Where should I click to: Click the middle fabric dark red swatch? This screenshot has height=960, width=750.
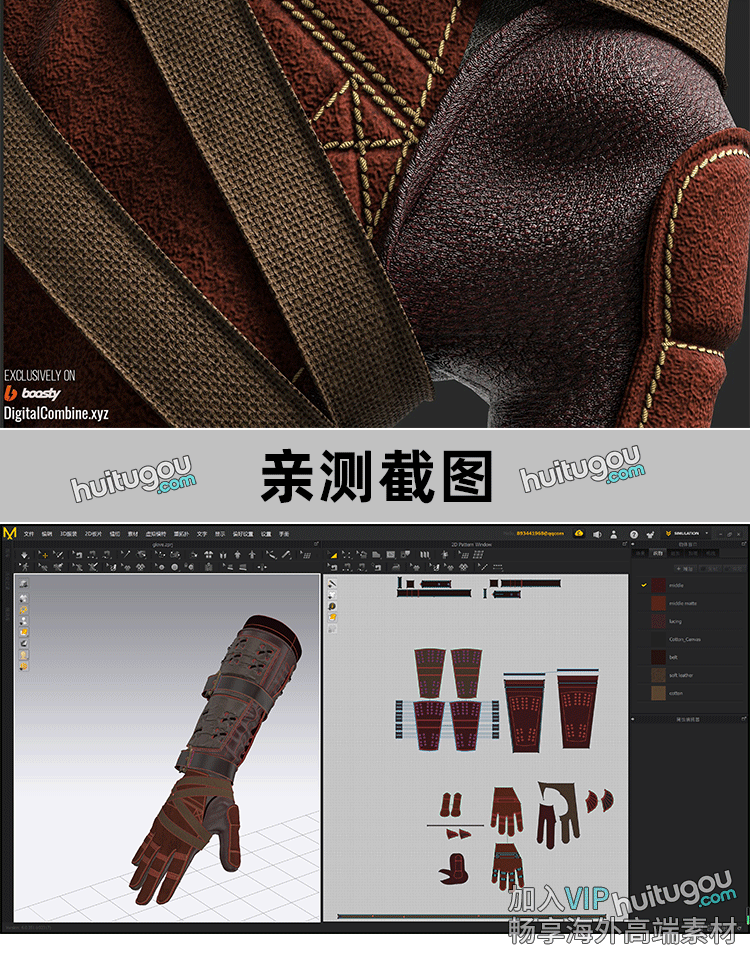[658, 585]
